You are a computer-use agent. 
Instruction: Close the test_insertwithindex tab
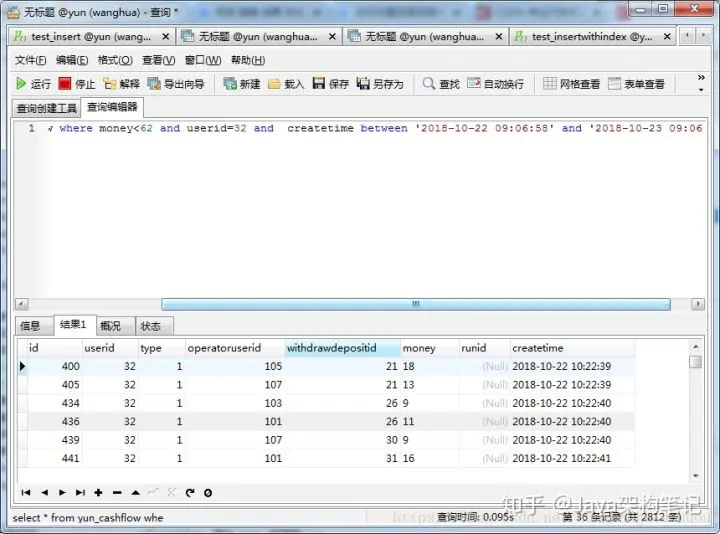pos(668,36)
